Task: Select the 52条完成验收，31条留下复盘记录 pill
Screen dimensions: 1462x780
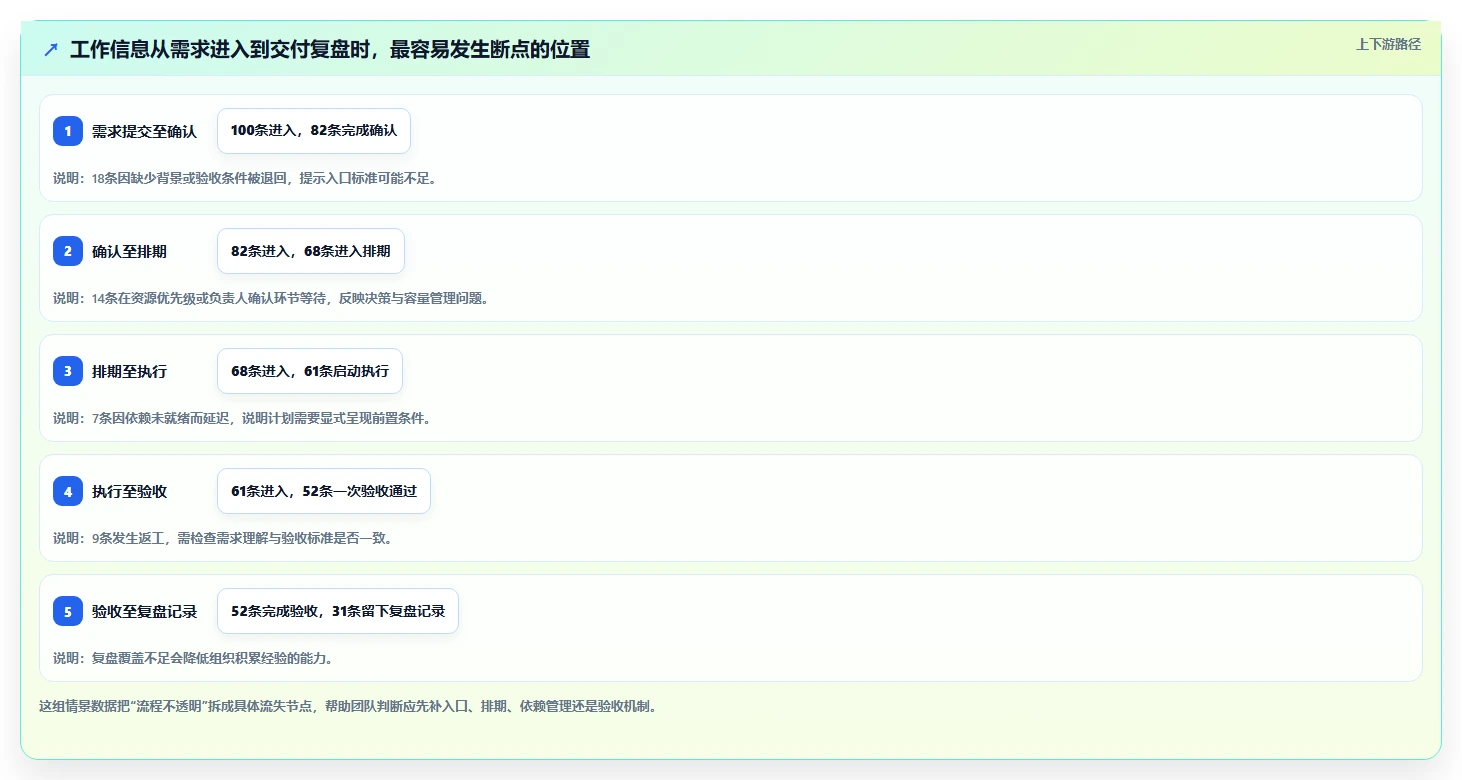Action: point(338,611)
